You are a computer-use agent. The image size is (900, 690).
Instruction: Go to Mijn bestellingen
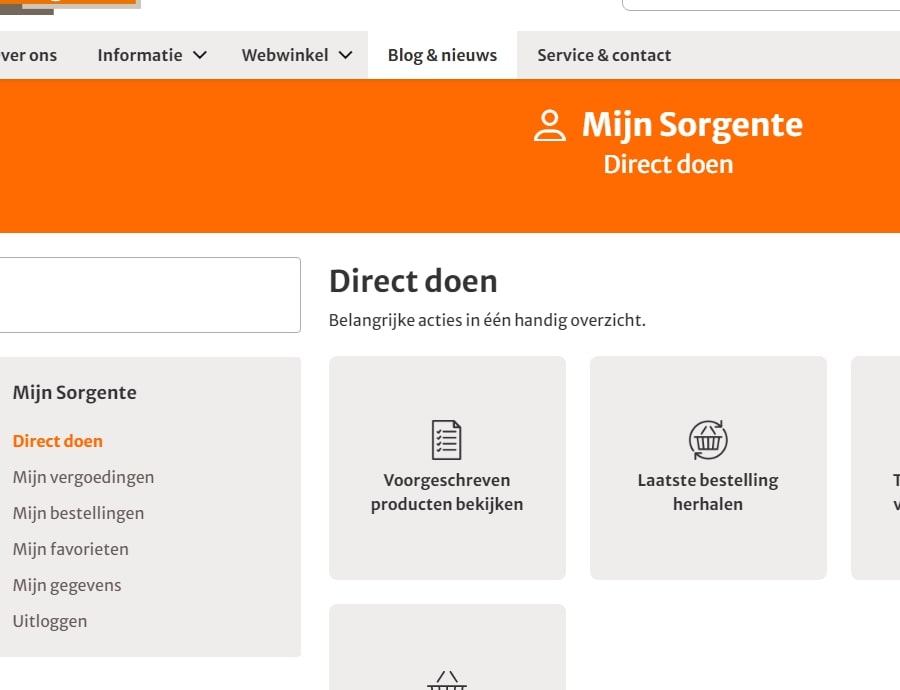(x=78, y=513)
